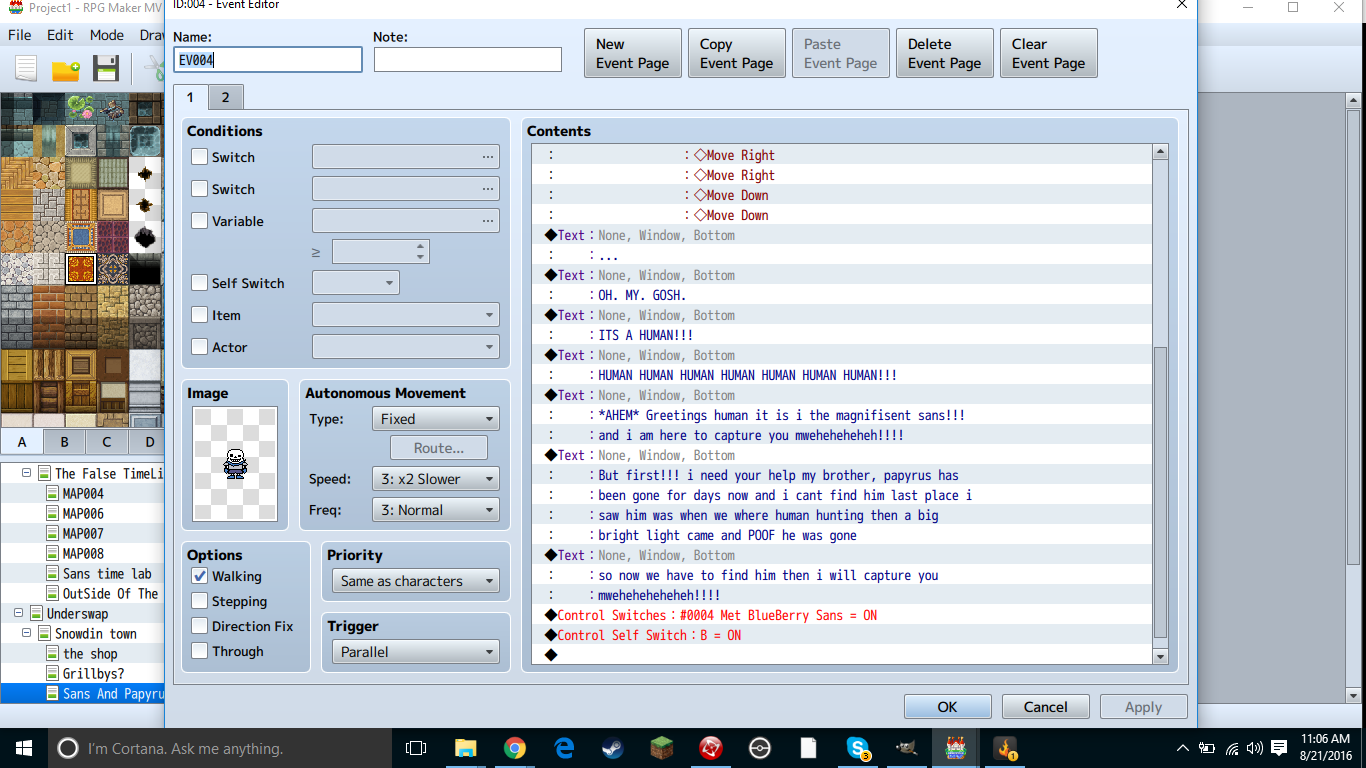Open the Actor condition dropdown
Image resolution: width=1366 pixels, height=768 pixels.
click(x=406, y=347)
